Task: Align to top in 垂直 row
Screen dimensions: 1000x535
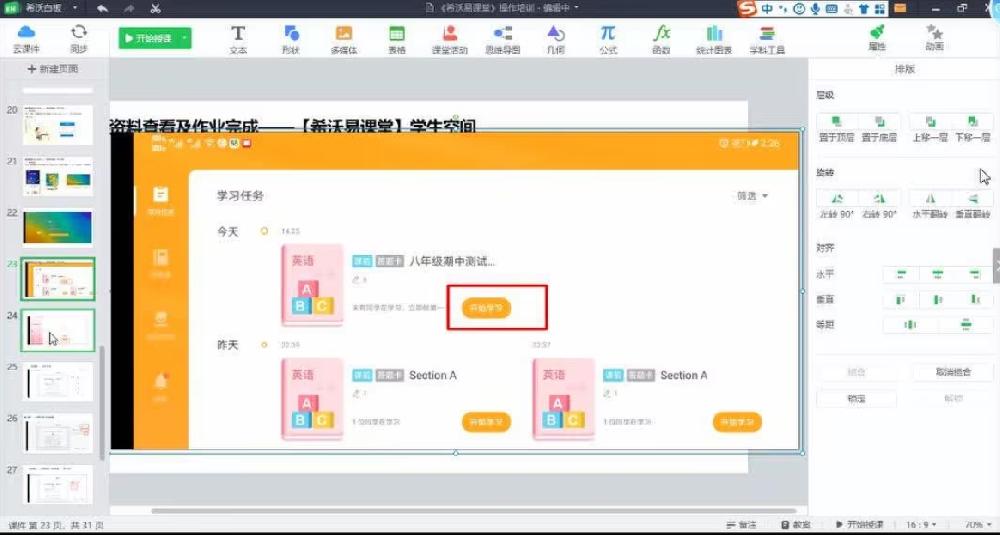Action: click(901, 299)
